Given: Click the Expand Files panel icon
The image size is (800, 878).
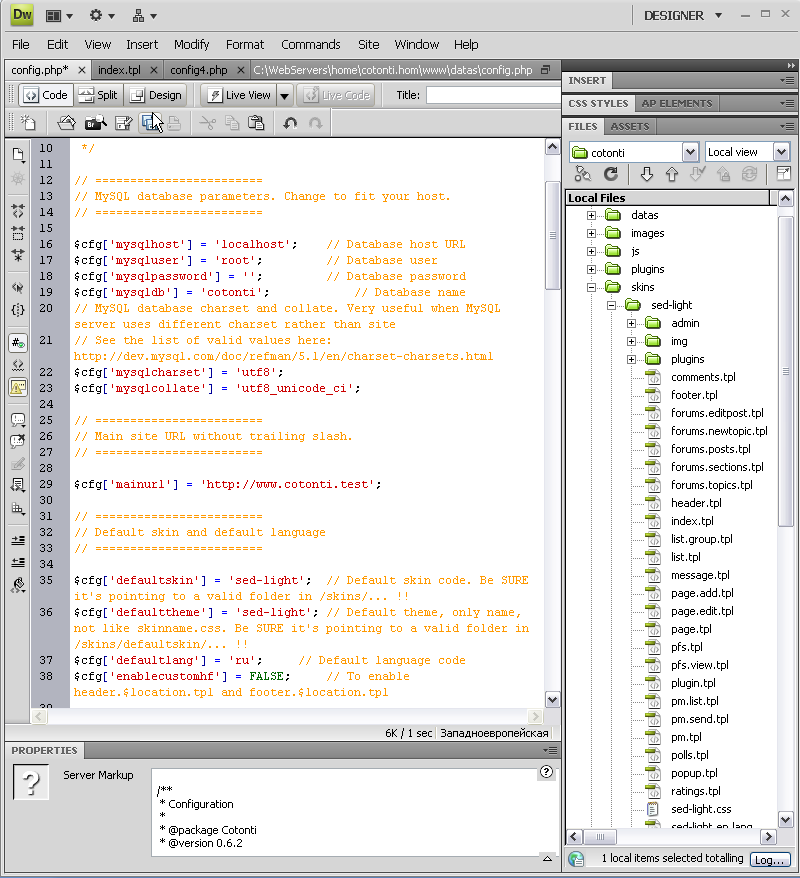Looking at the screenshot, I should [783, 174].
